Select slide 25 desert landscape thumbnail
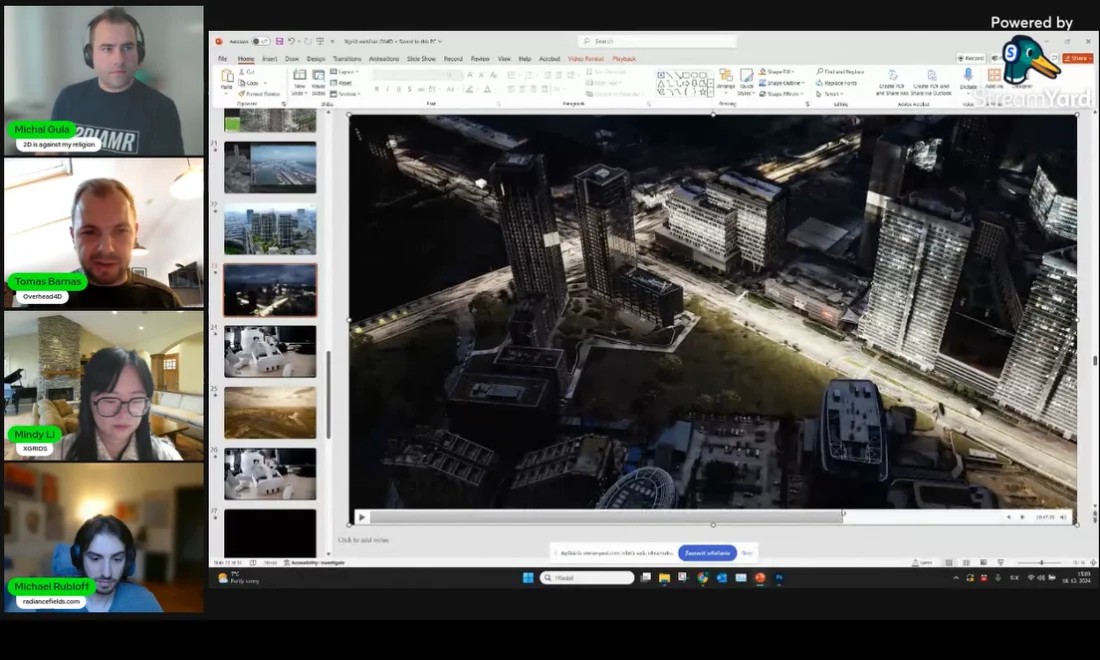The width and height of the screenshot is (1100, 660). [x=270, y=412]
